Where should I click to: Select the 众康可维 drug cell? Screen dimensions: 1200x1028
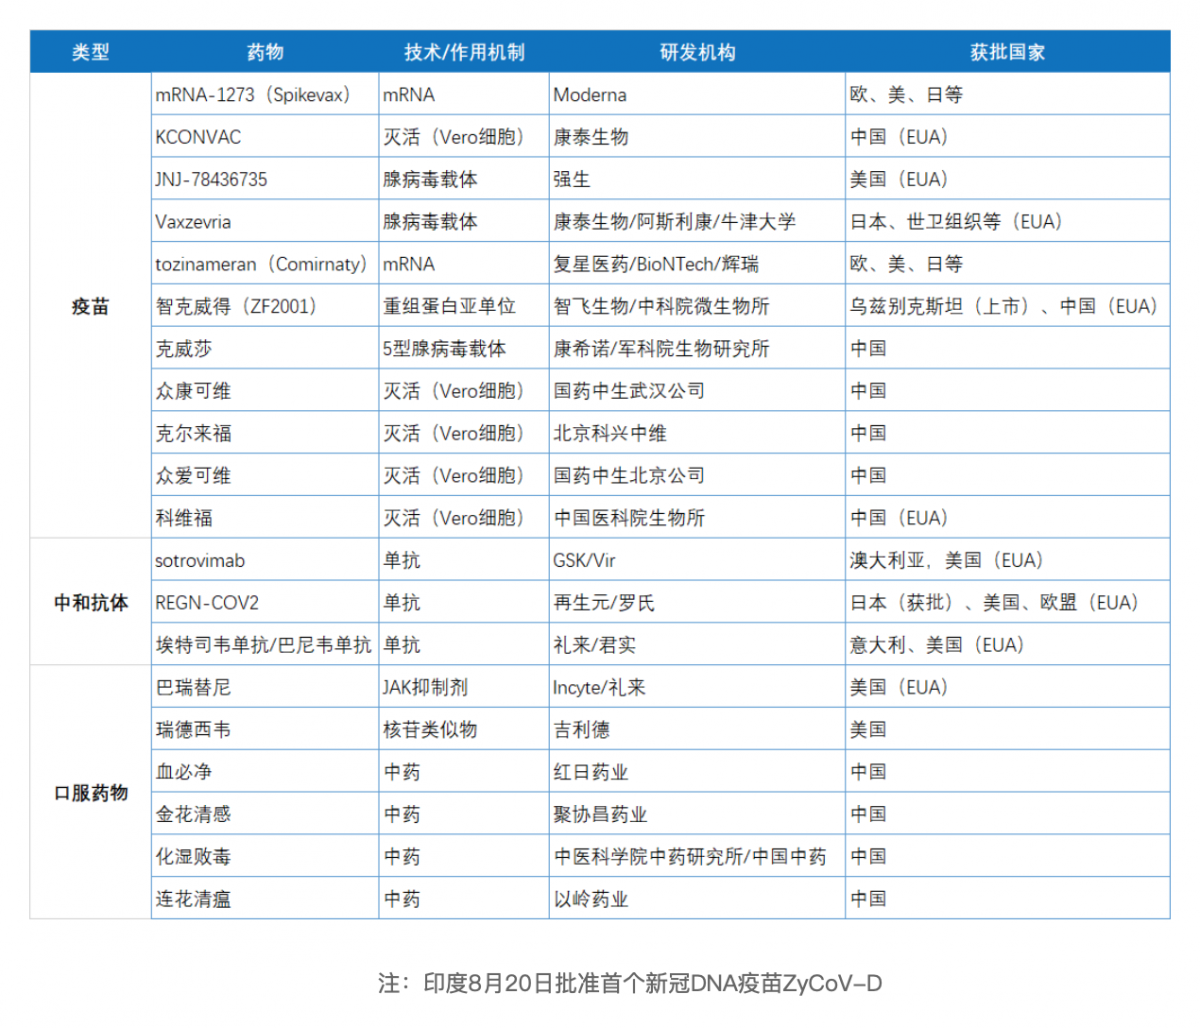point(265,391)
